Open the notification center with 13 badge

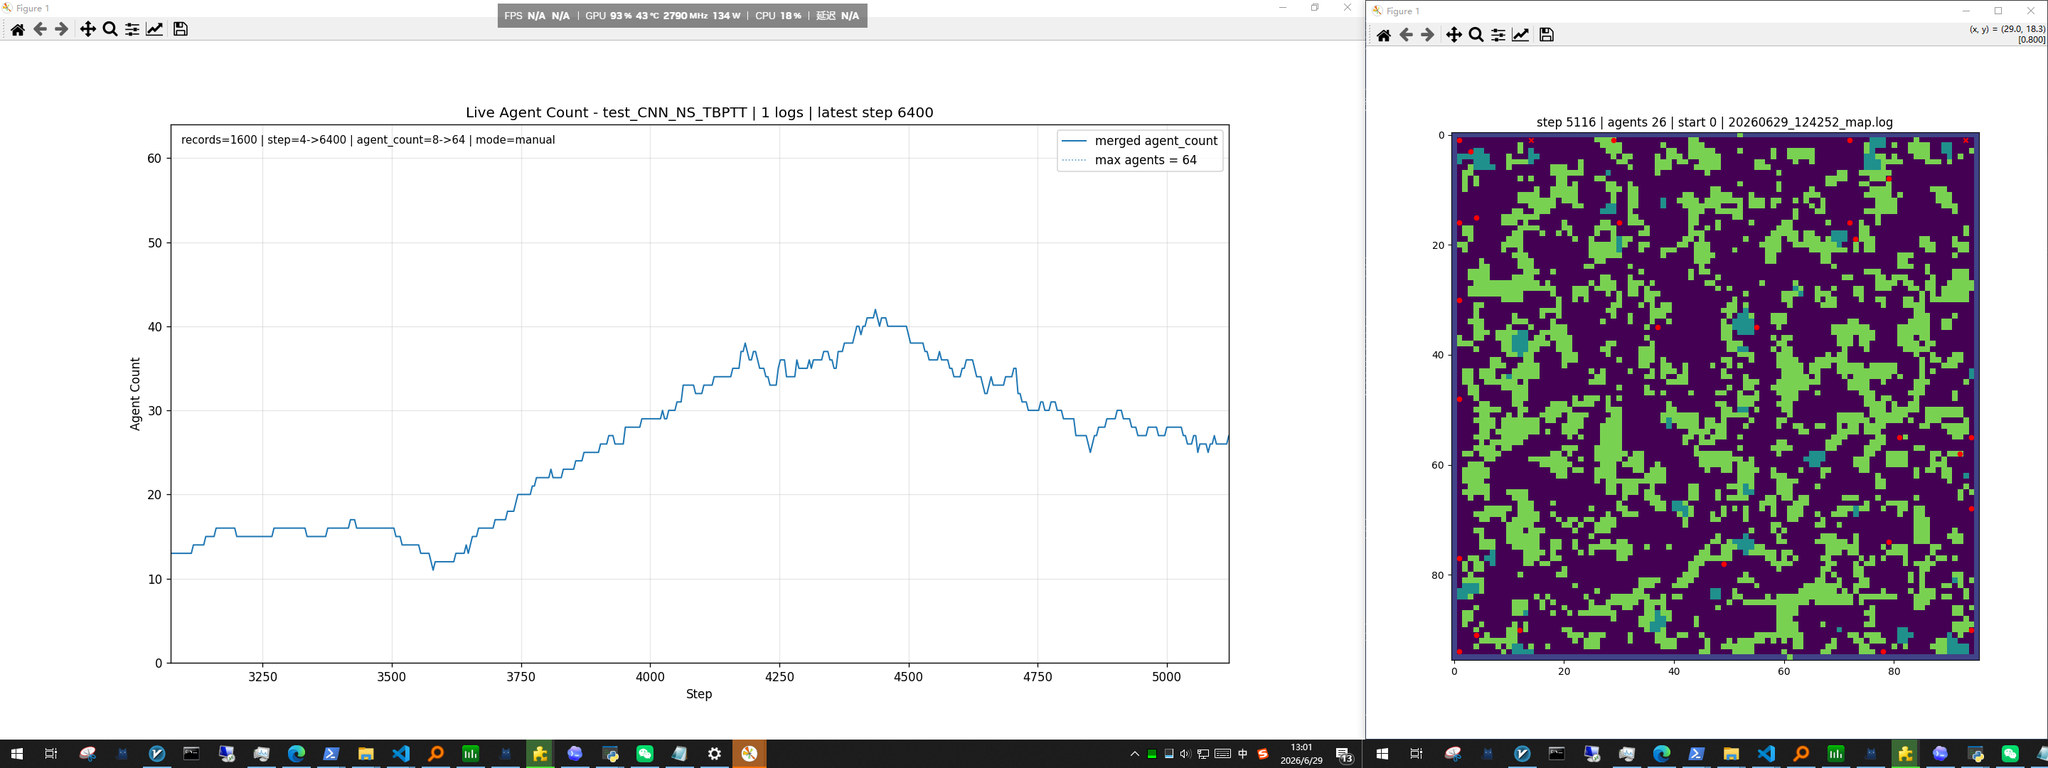point(1345,755)
